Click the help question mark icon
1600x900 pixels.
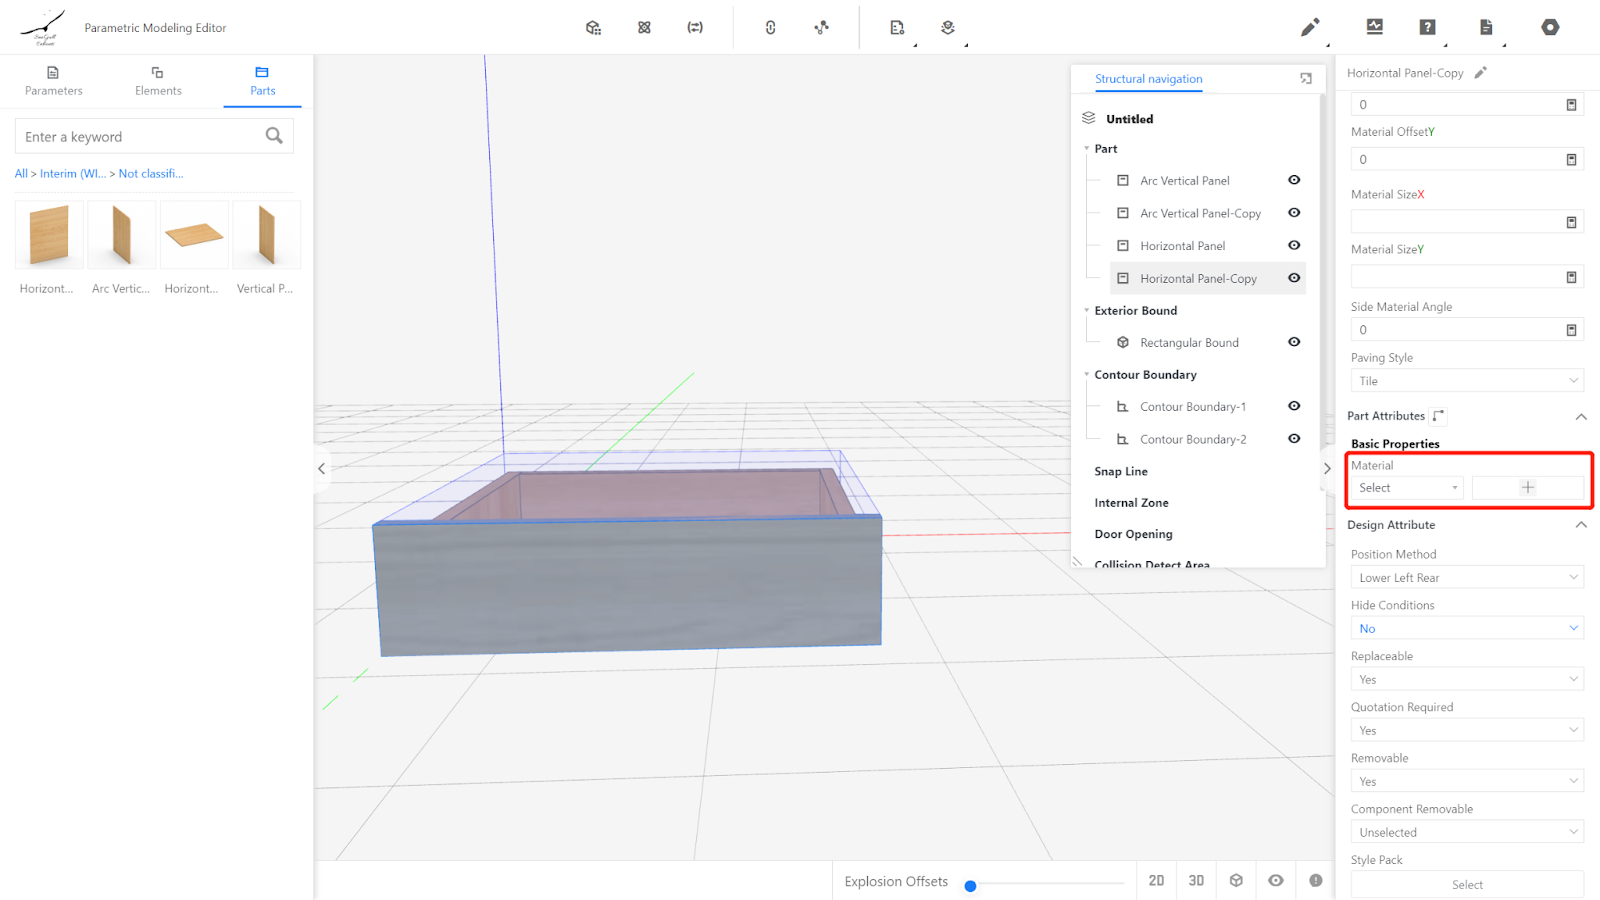[x=1427, y=28]
